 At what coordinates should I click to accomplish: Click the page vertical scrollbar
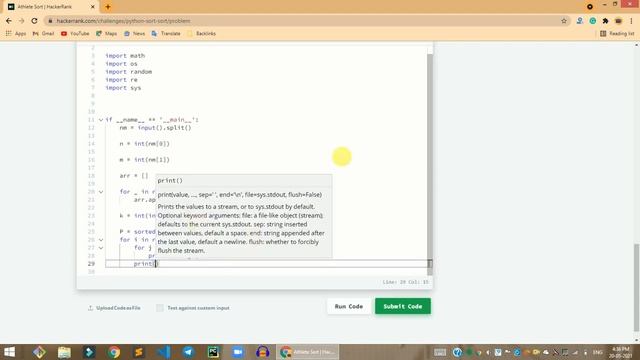(637, 288)
